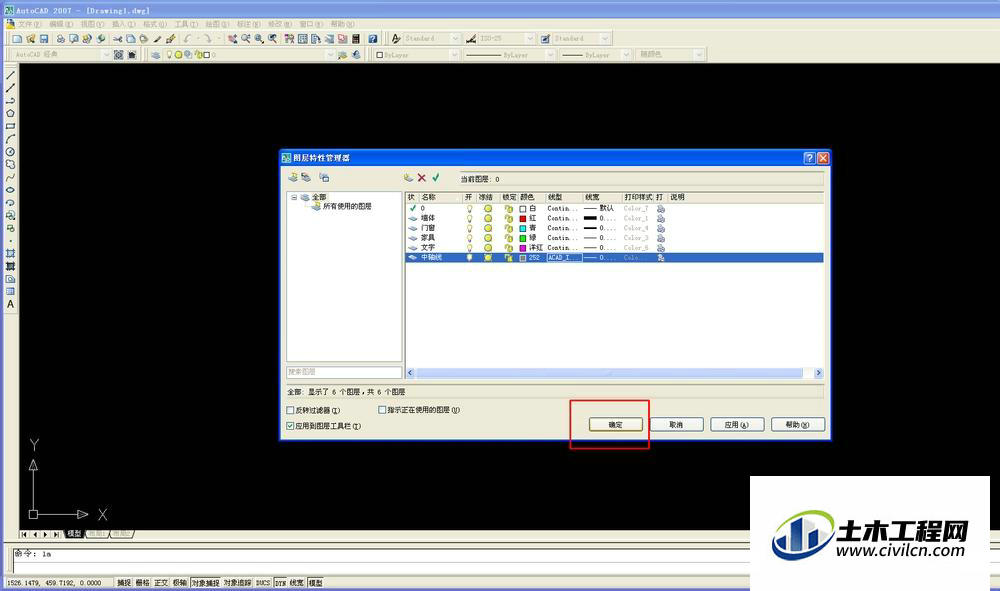This screenshot has width=1000, height=591.
Task: Open the plot style (随颜色) dropdown
Action: click(699, 55)
